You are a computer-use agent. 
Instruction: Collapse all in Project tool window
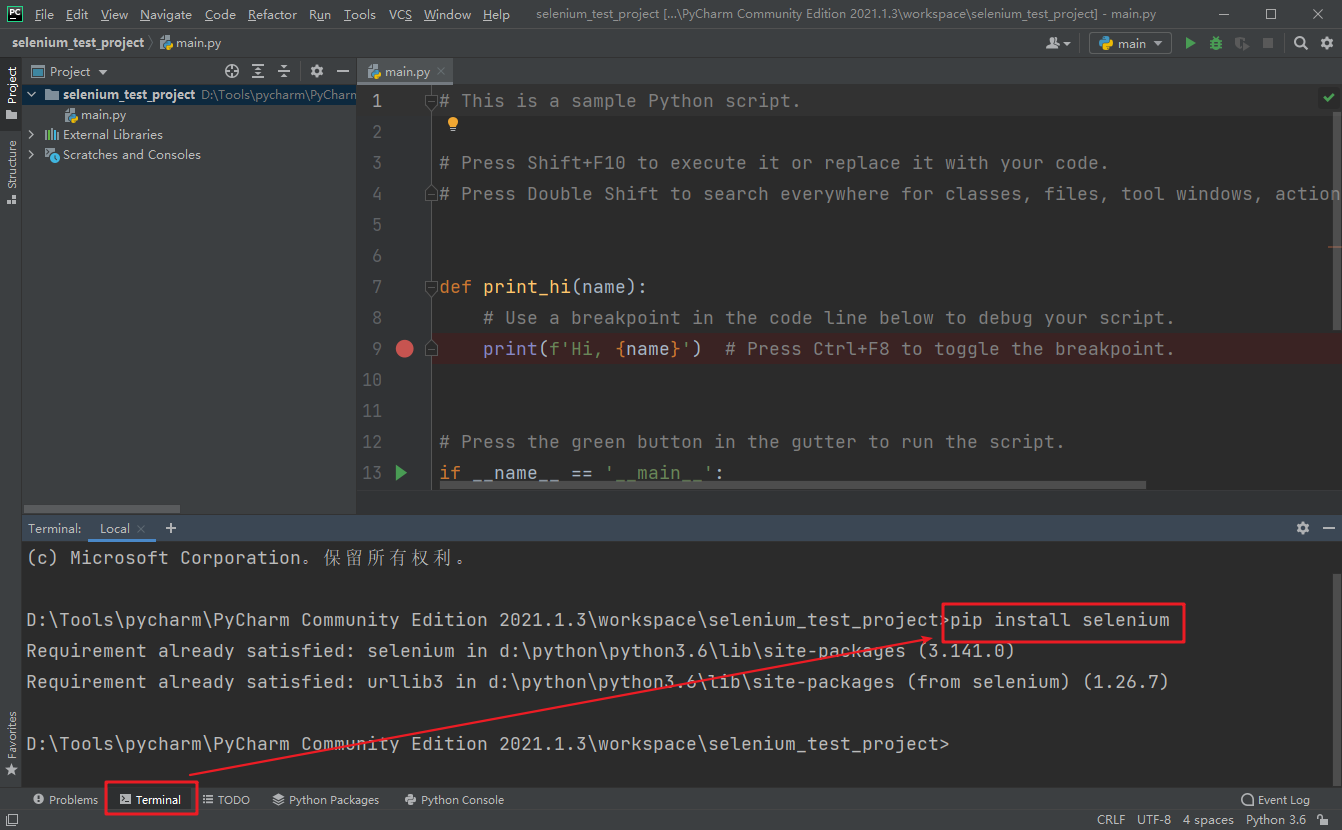(x=284, y=71)
